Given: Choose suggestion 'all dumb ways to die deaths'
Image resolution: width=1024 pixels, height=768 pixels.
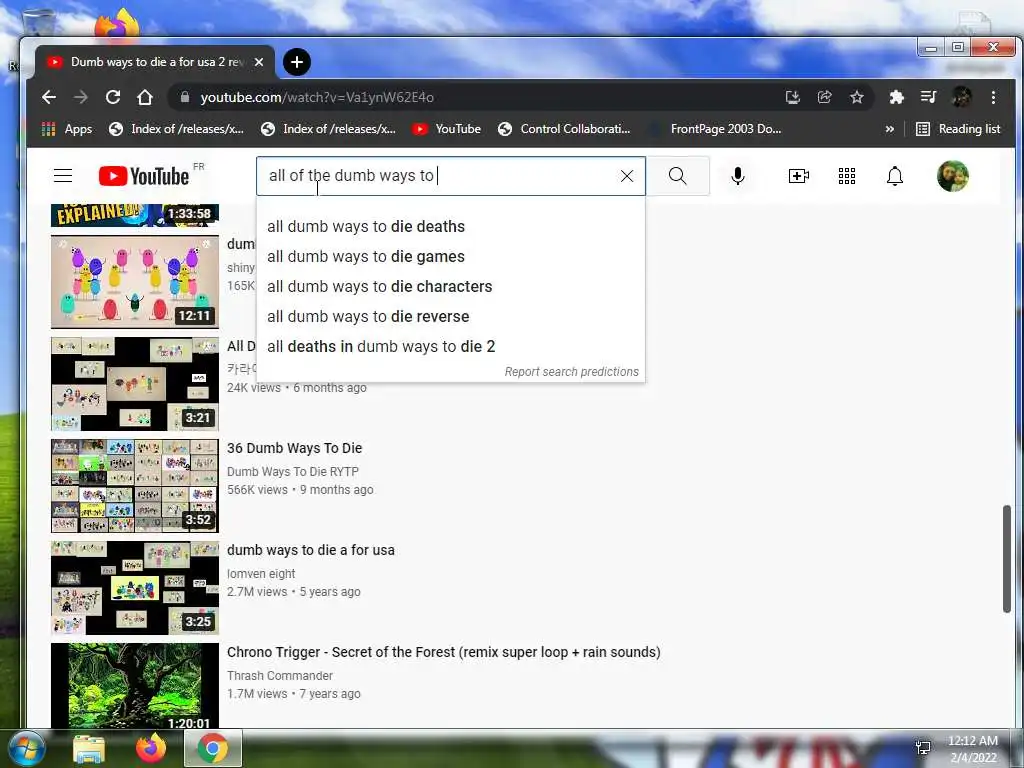Looking at the screenshot, I should (x=451, y=227).
